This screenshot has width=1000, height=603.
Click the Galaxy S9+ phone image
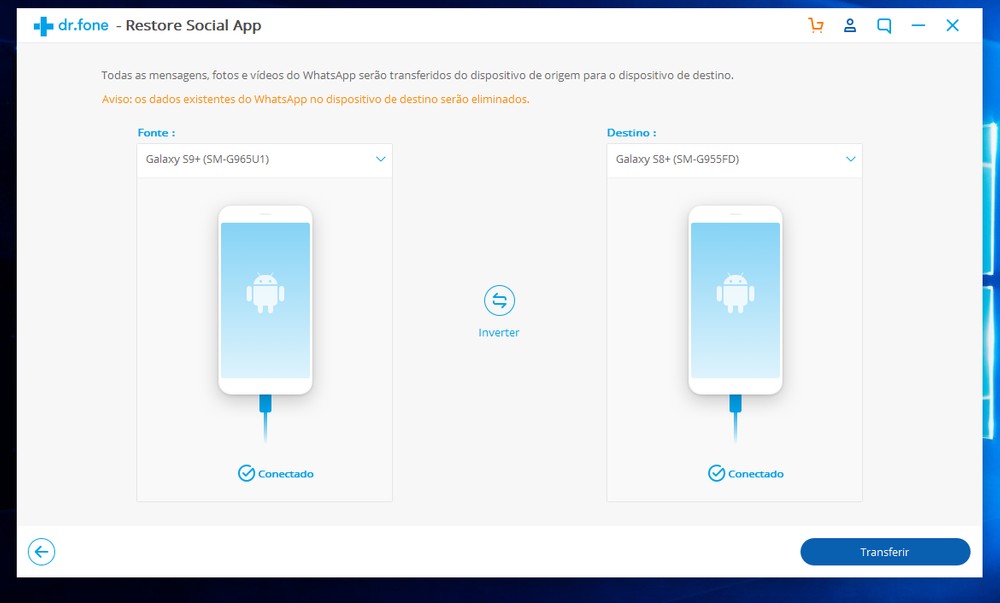(265, 300)
